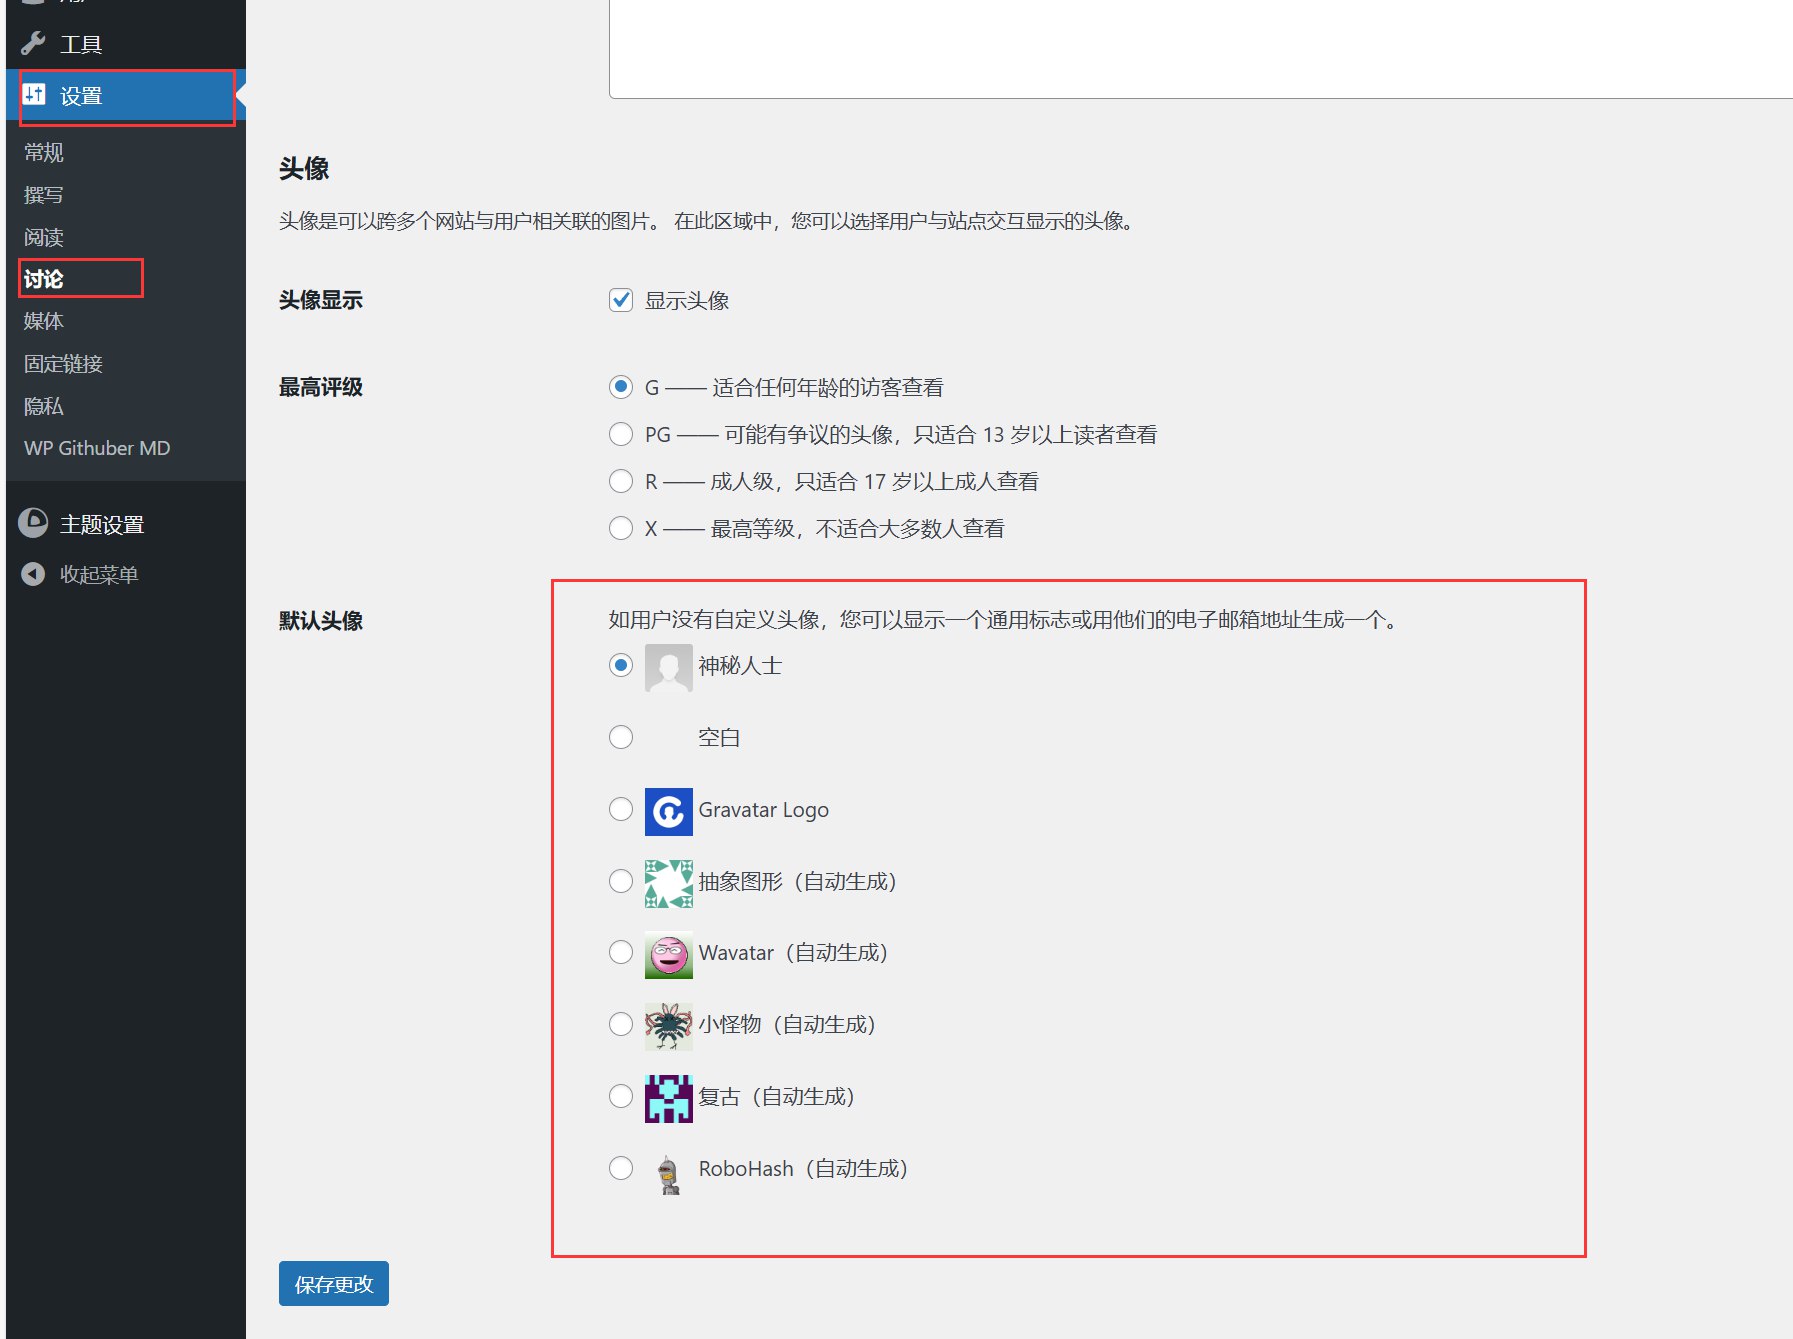Select the PG rating radio button
The width and height of the screenshot is (1793, 1339).
(621, 434)
